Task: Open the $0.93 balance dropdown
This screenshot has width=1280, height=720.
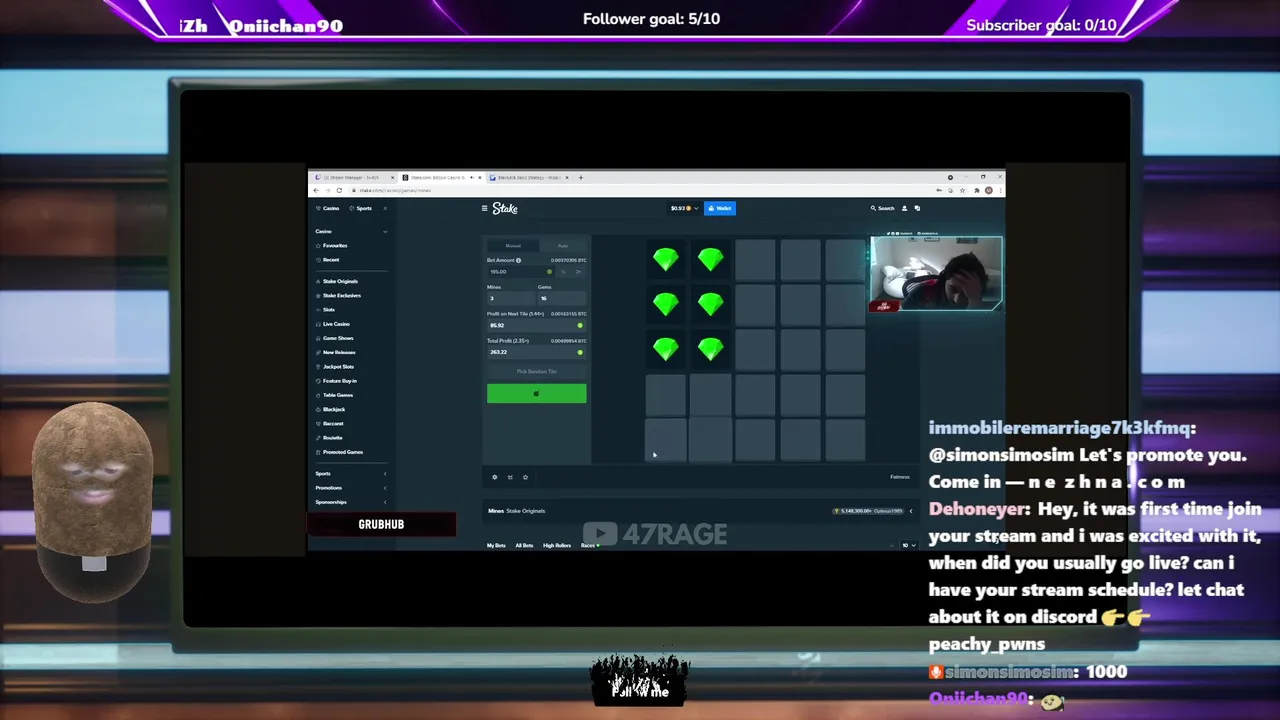Action: coord(684,208)
